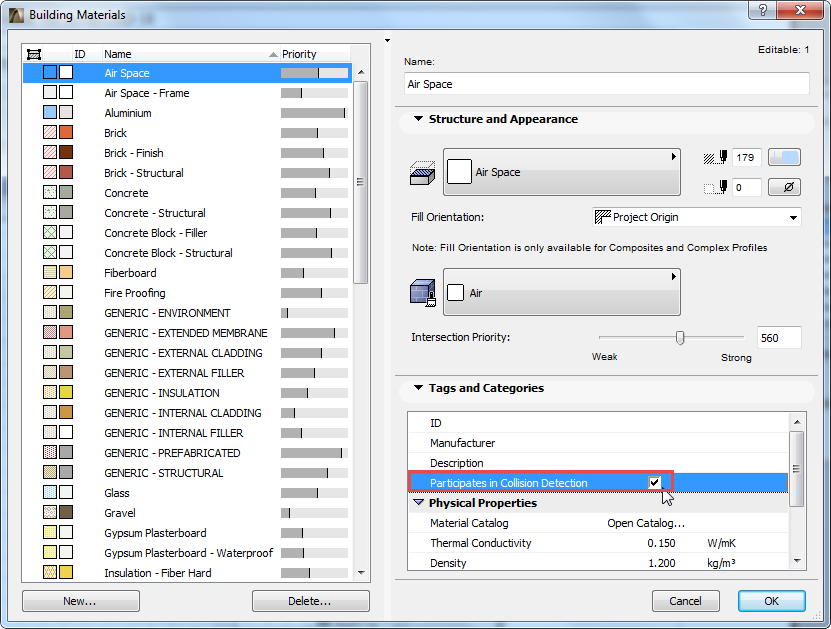
Task: Click the New... button
Action: point(81,601)
